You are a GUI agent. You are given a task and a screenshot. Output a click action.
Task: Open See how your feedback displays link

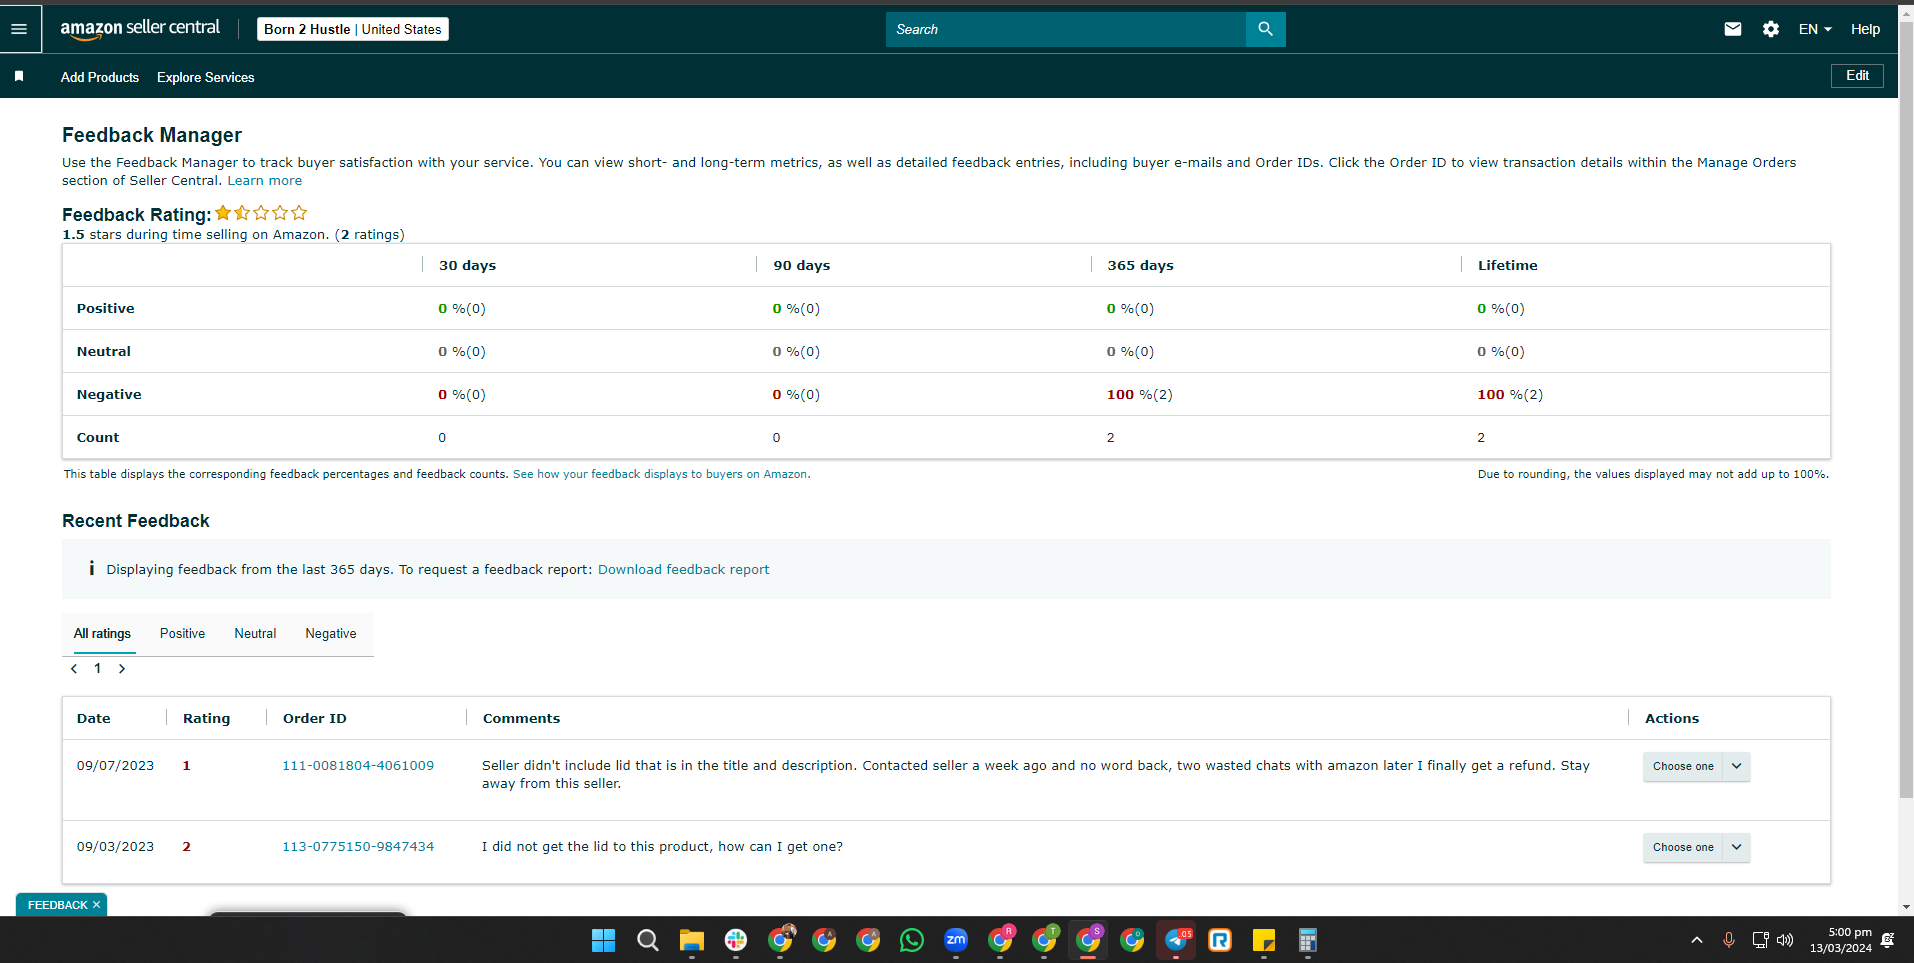click(660, 474)
